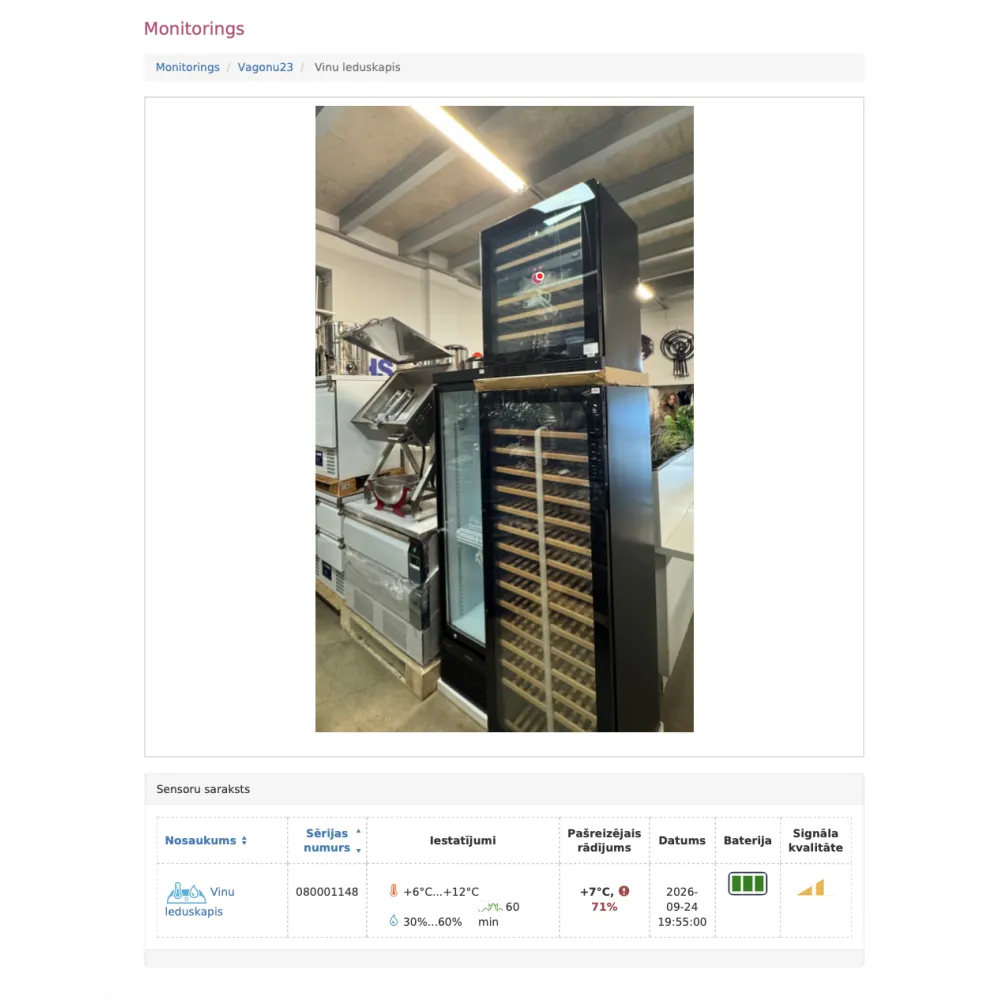Click the wine fridge photo
Image resolution: width=1000 pixels, height=1000 pixels.
pyautogui.click(x=504, y=419)
